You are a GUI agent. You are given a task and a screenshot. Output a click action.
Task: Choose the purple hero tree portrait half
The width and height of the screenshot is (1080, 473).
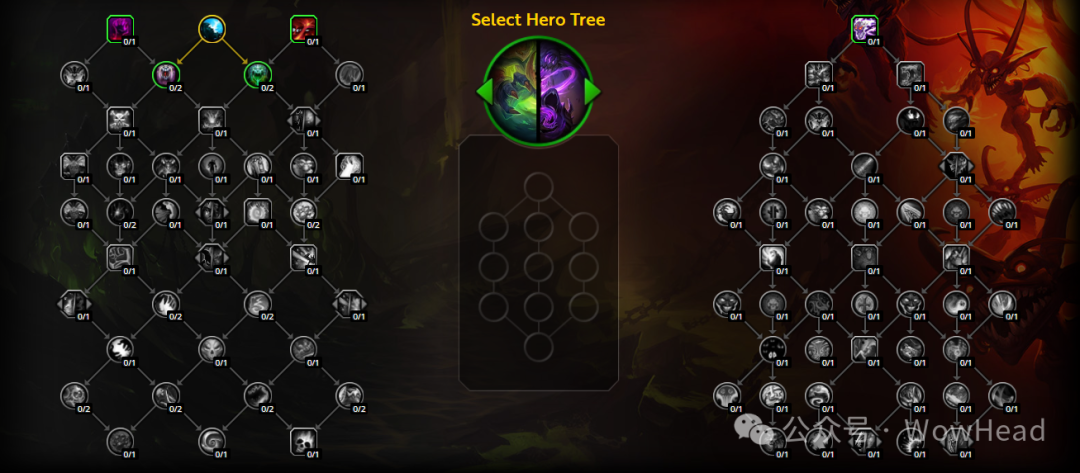point(565,91)
